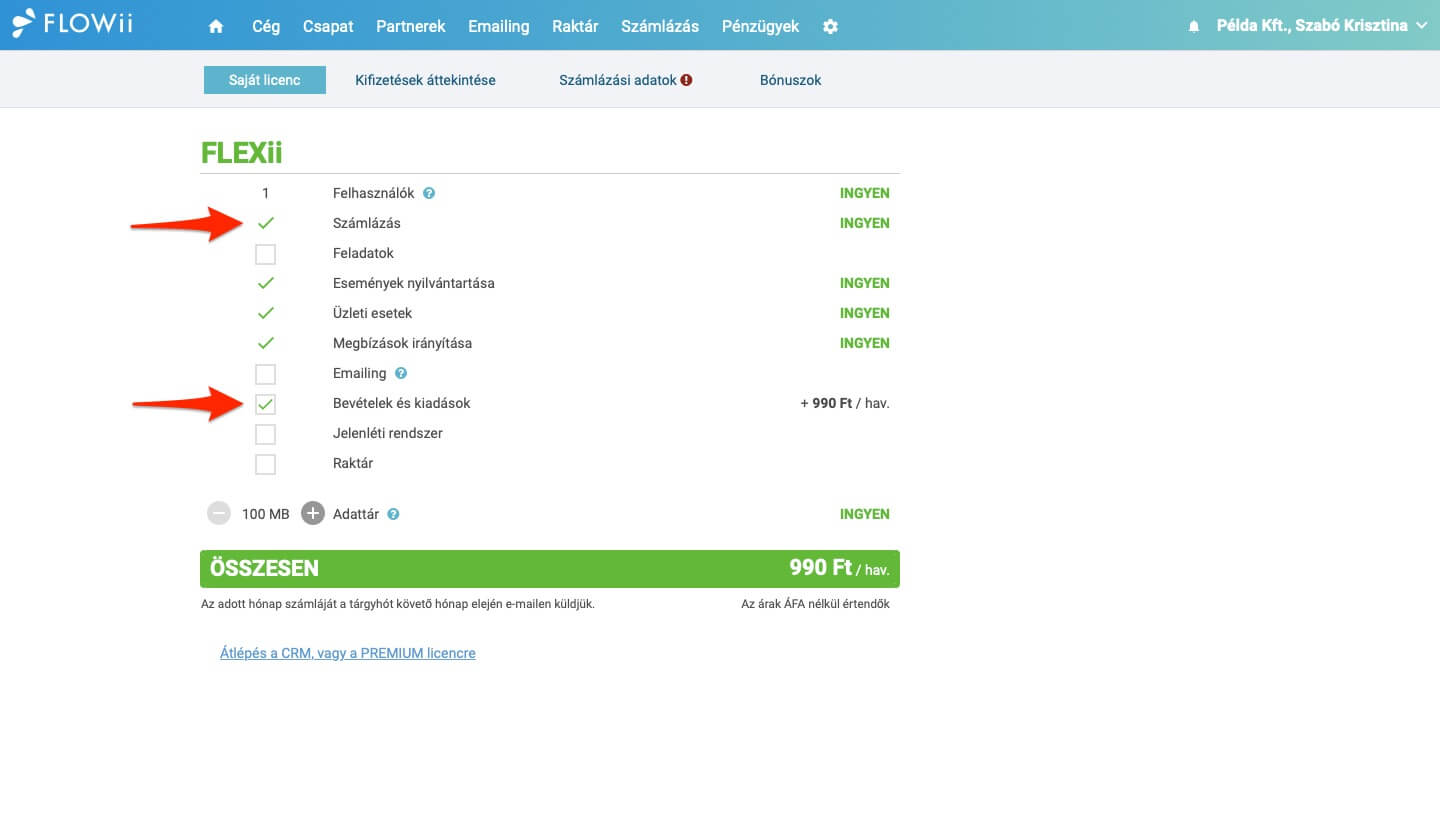Enable the Feladatok checkbox
This screenshot has width=1440, height=835.
[265, 254]
